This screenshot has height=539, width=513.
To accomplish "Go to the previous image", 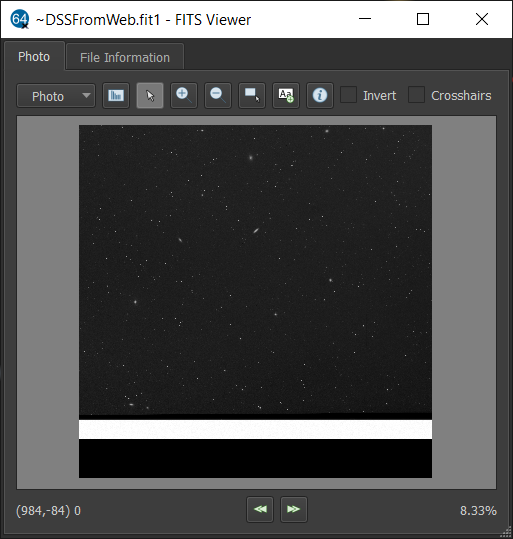I will click(x=260, y=509).
